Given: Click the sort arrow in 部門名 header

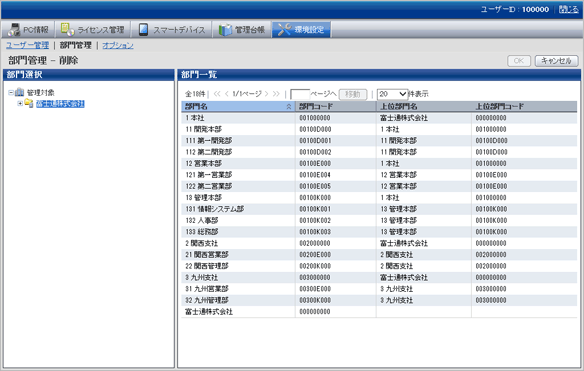Looking at the screenshot, I should click(289, 107).
